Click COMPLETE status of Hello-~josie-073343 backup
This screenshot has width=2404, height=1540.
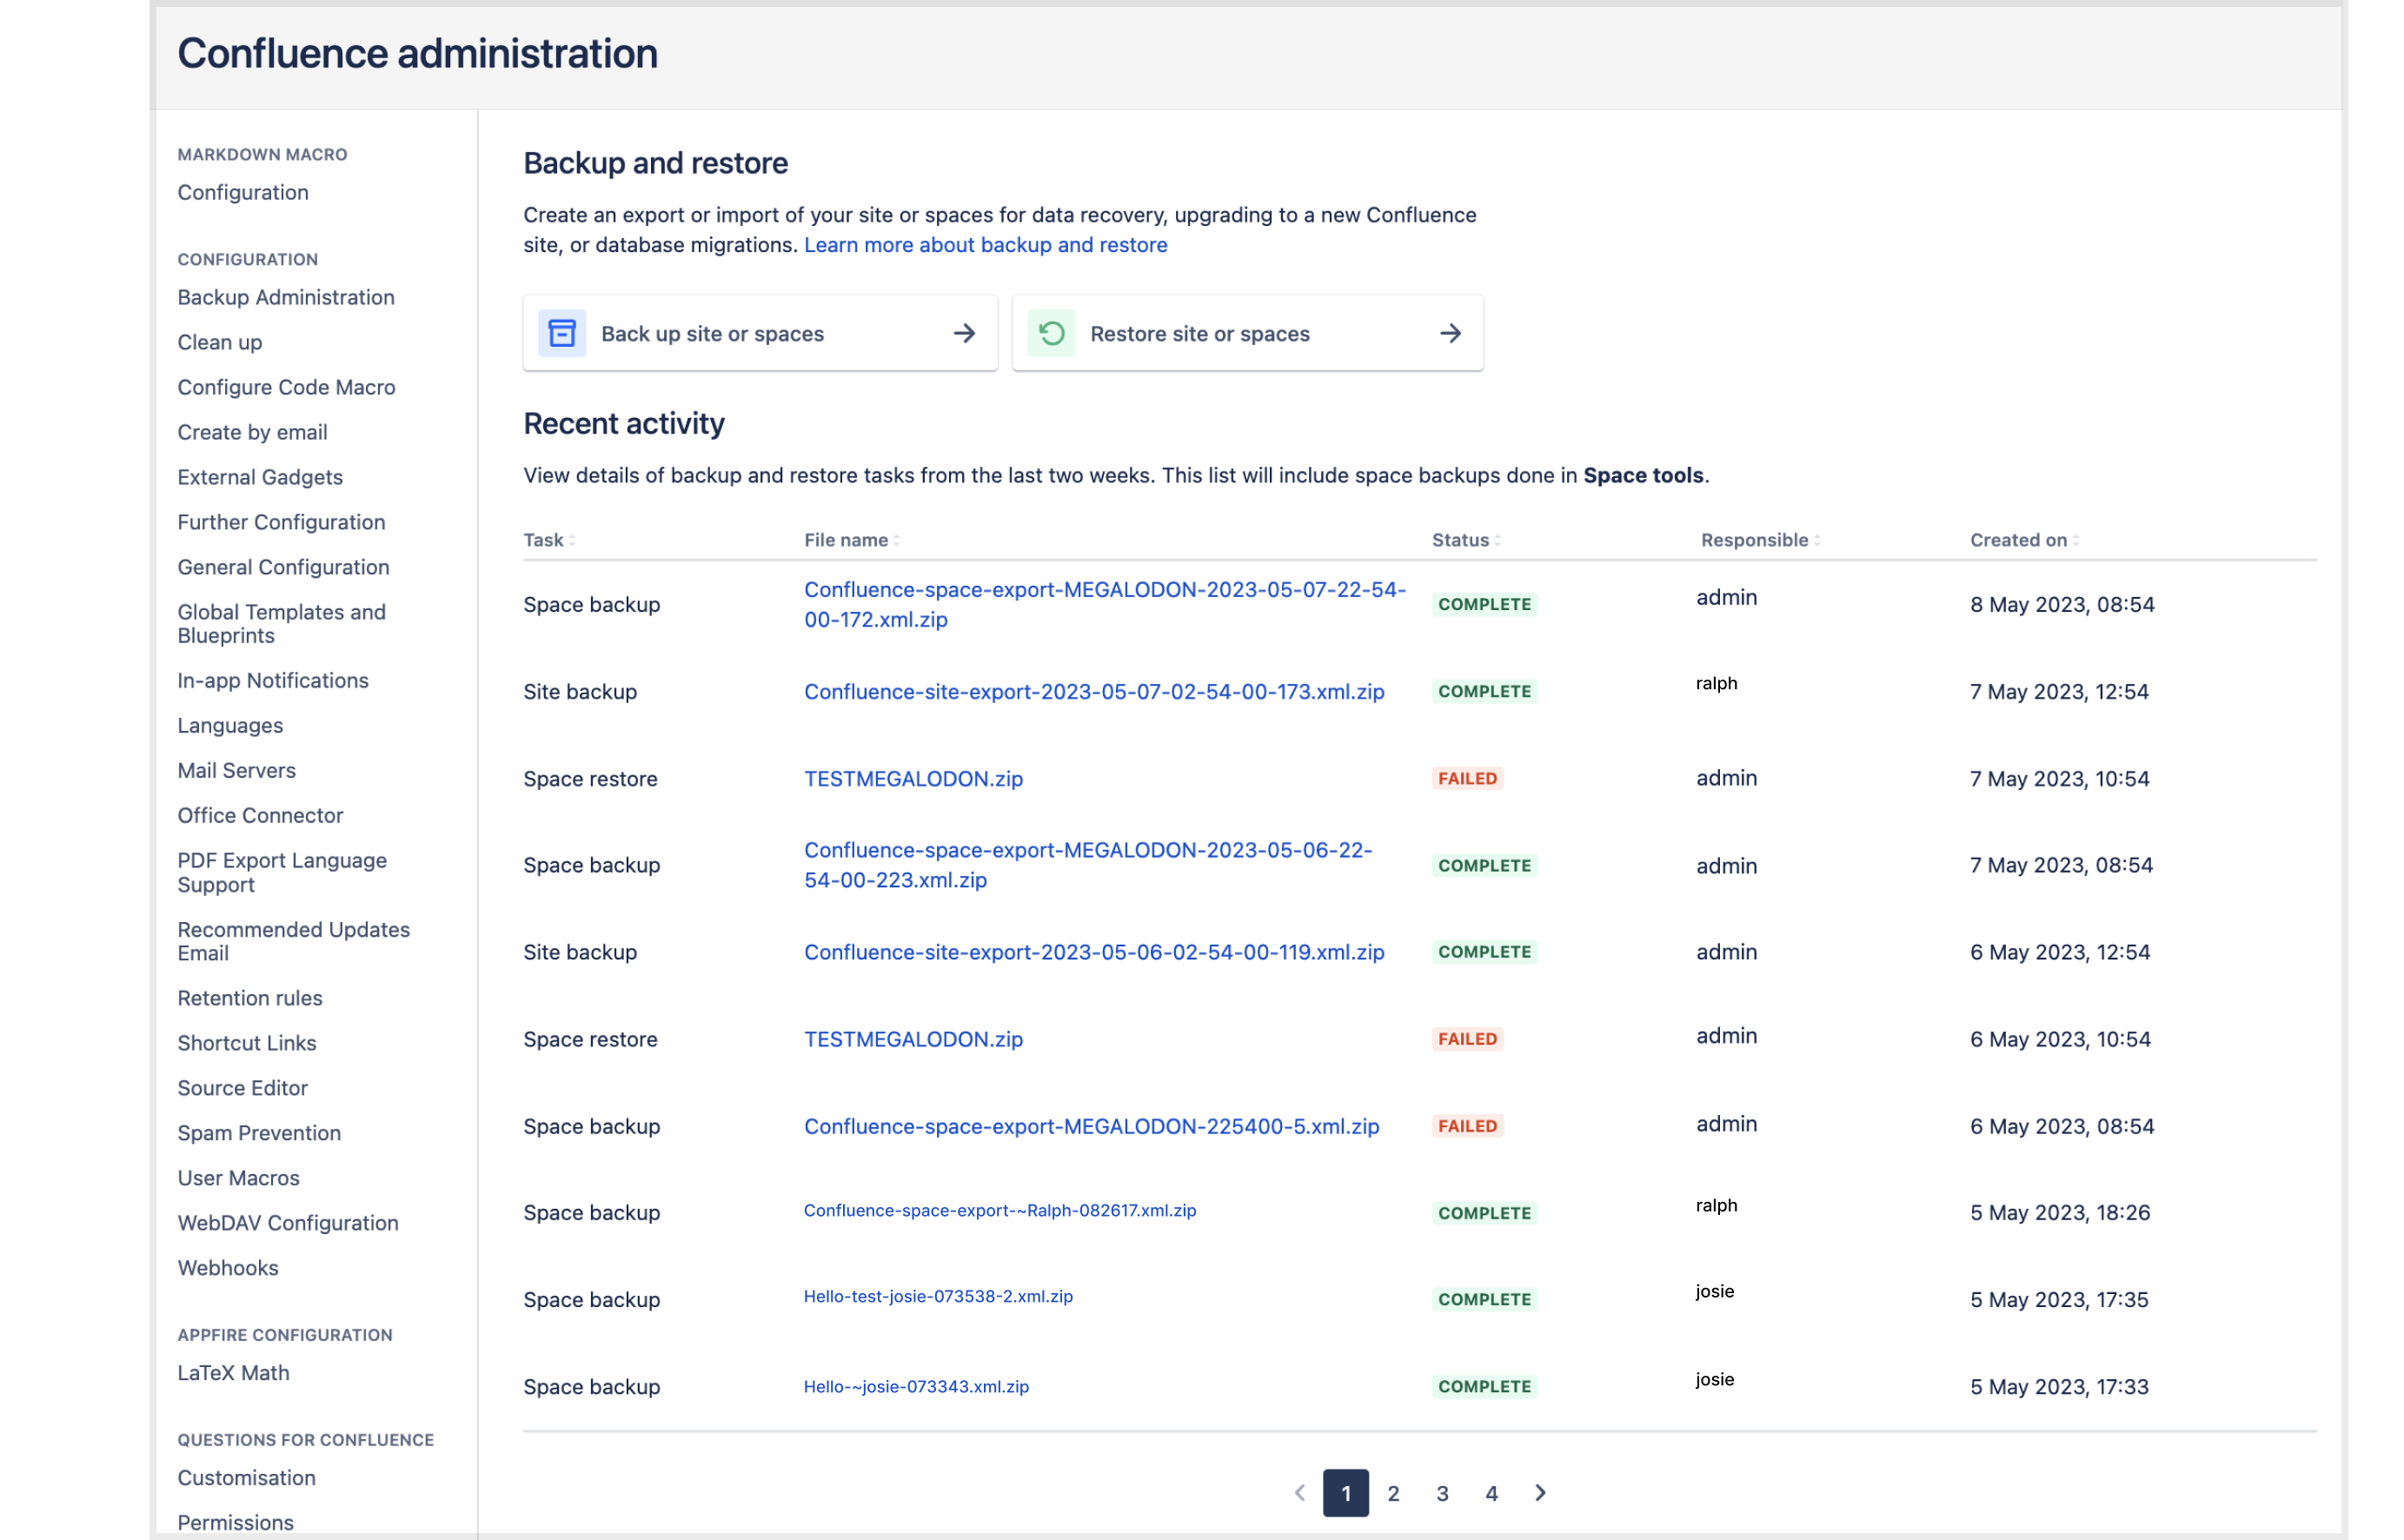pos(1484,1386)
